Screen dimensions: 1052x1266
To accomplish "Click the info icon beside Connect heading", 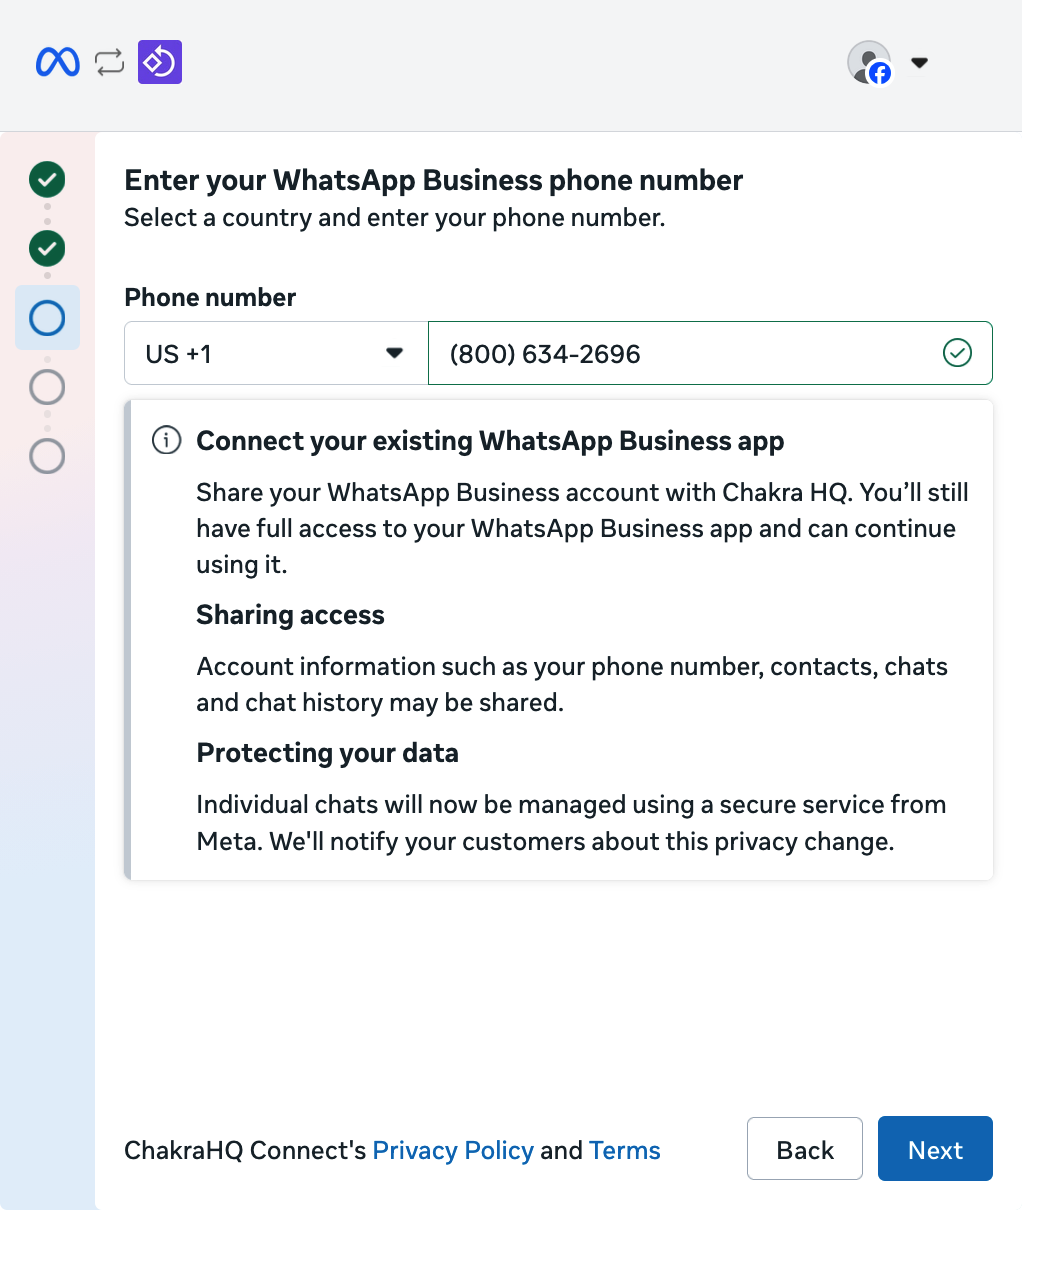I will [166, 440].
